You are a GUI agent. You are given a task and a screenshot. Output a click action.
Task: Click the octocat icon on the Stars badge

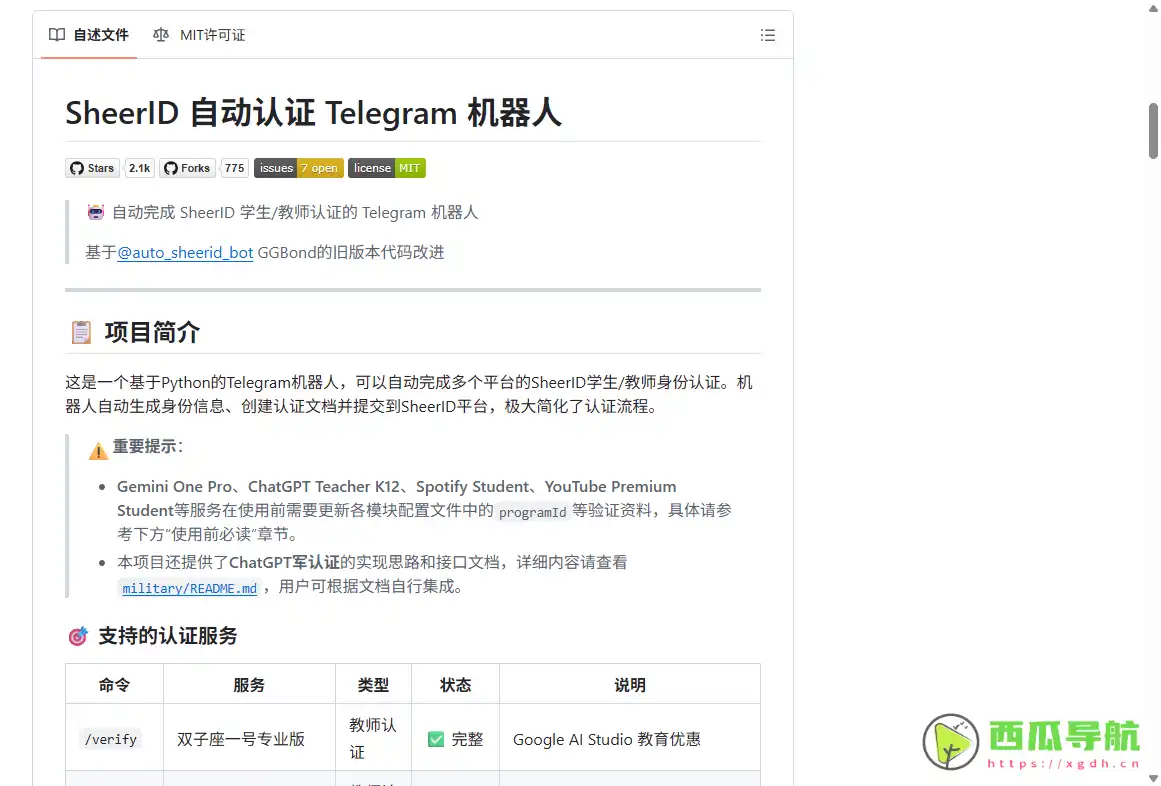[x=77, y=167]
